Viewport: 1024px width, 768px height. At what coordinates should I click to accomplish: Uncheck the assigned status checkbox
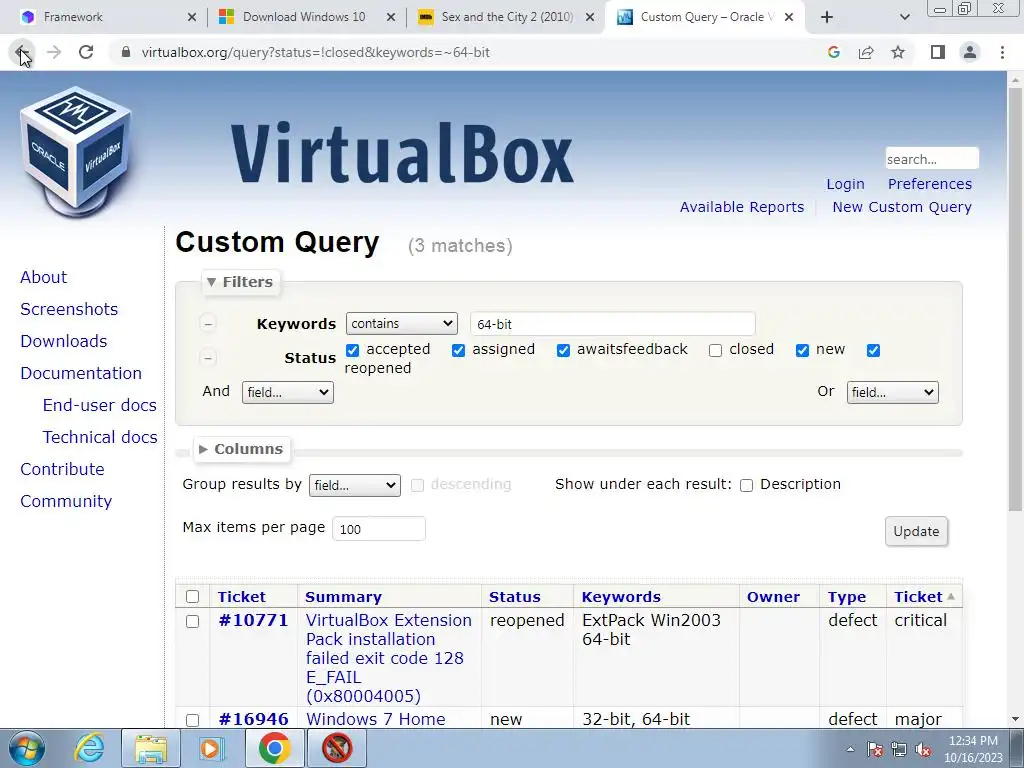pyautogui.click(x=458, y=351)
